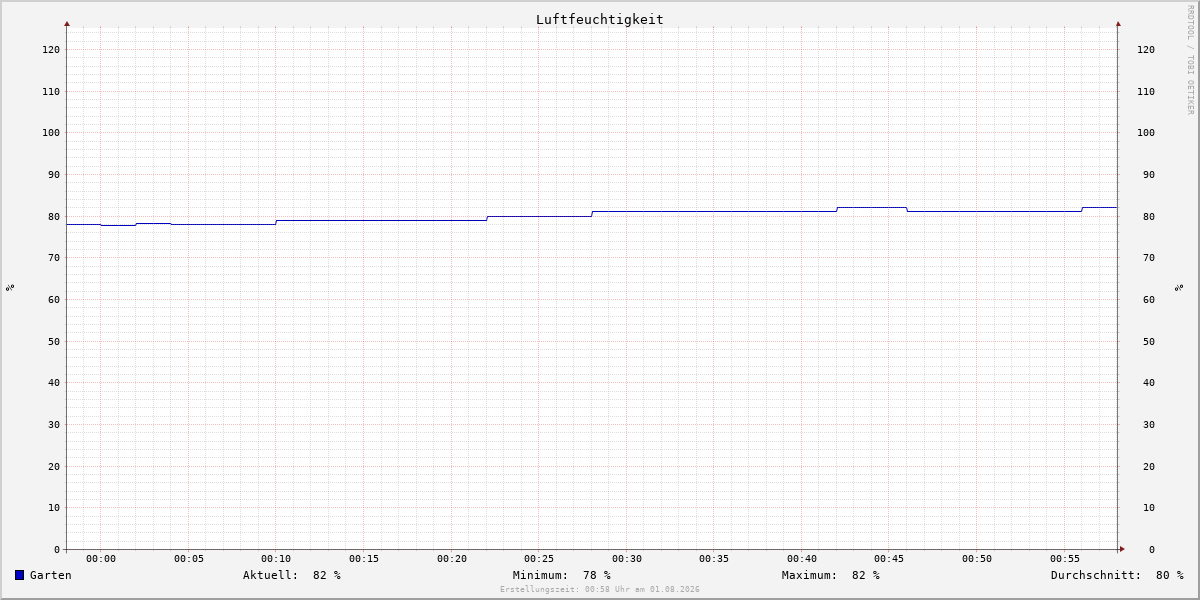Click the 100 label on left axis
The height and width of the screenshot is (600, 1200).
tap(51, 132)
